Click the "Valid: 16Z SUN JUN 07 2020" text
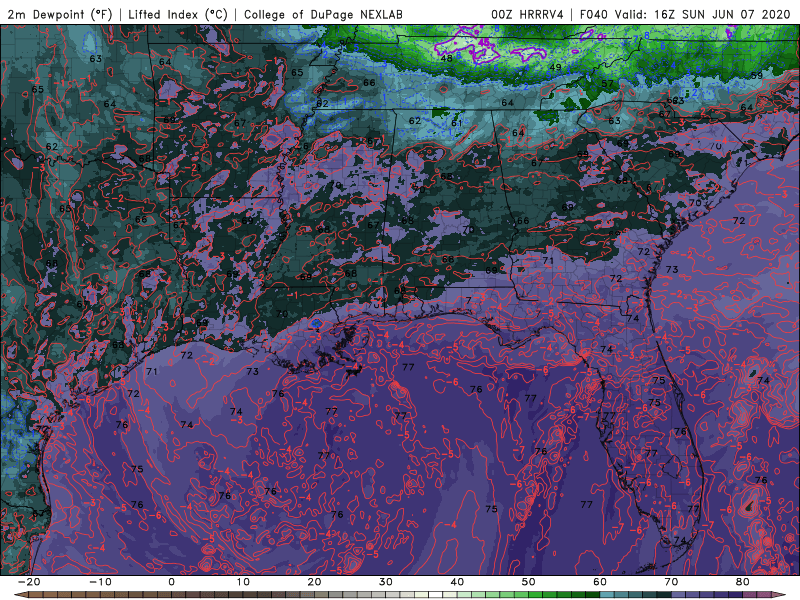The height and width of the screenshot is (600, 800). click(x=702, y=14)
